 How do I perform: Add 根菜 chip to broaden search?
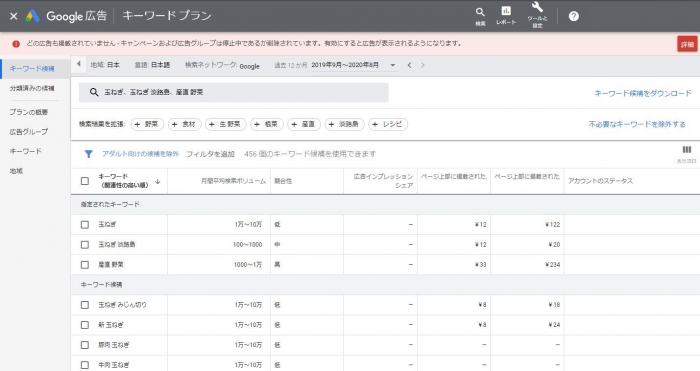(x=267, y=124)
